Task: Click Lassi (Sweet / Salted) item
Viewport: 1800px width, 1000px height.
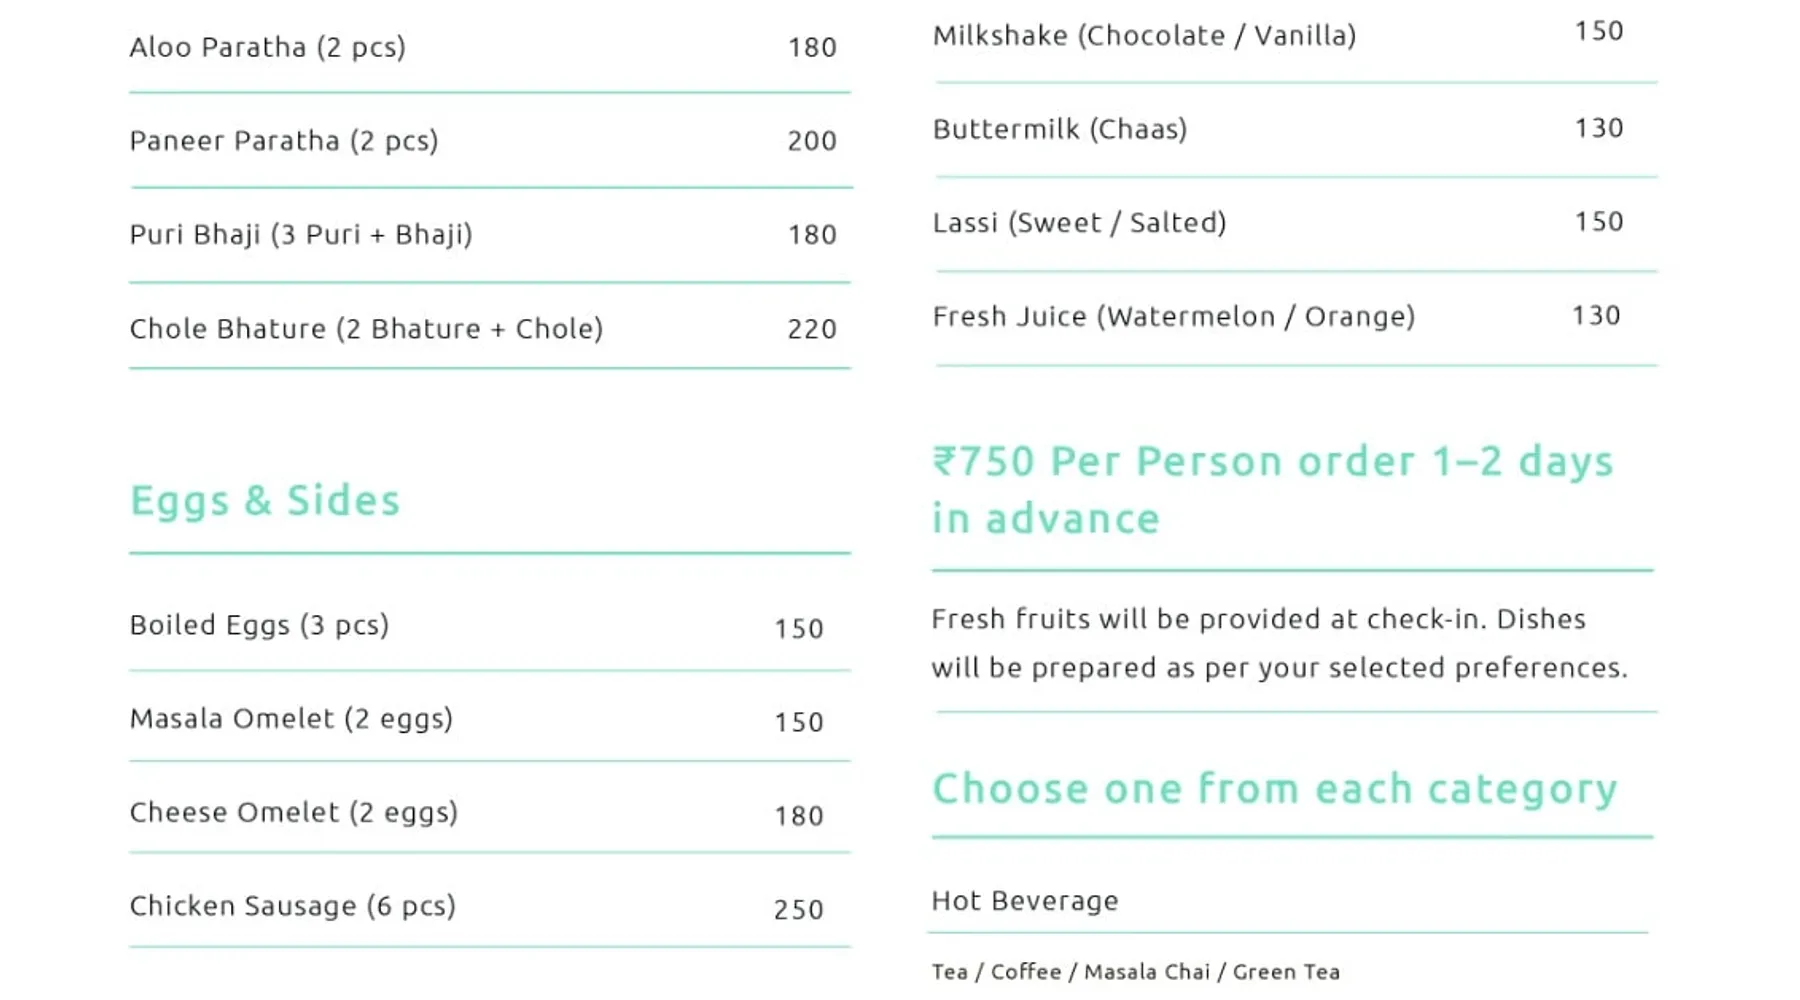Action: click(1079, 222)
